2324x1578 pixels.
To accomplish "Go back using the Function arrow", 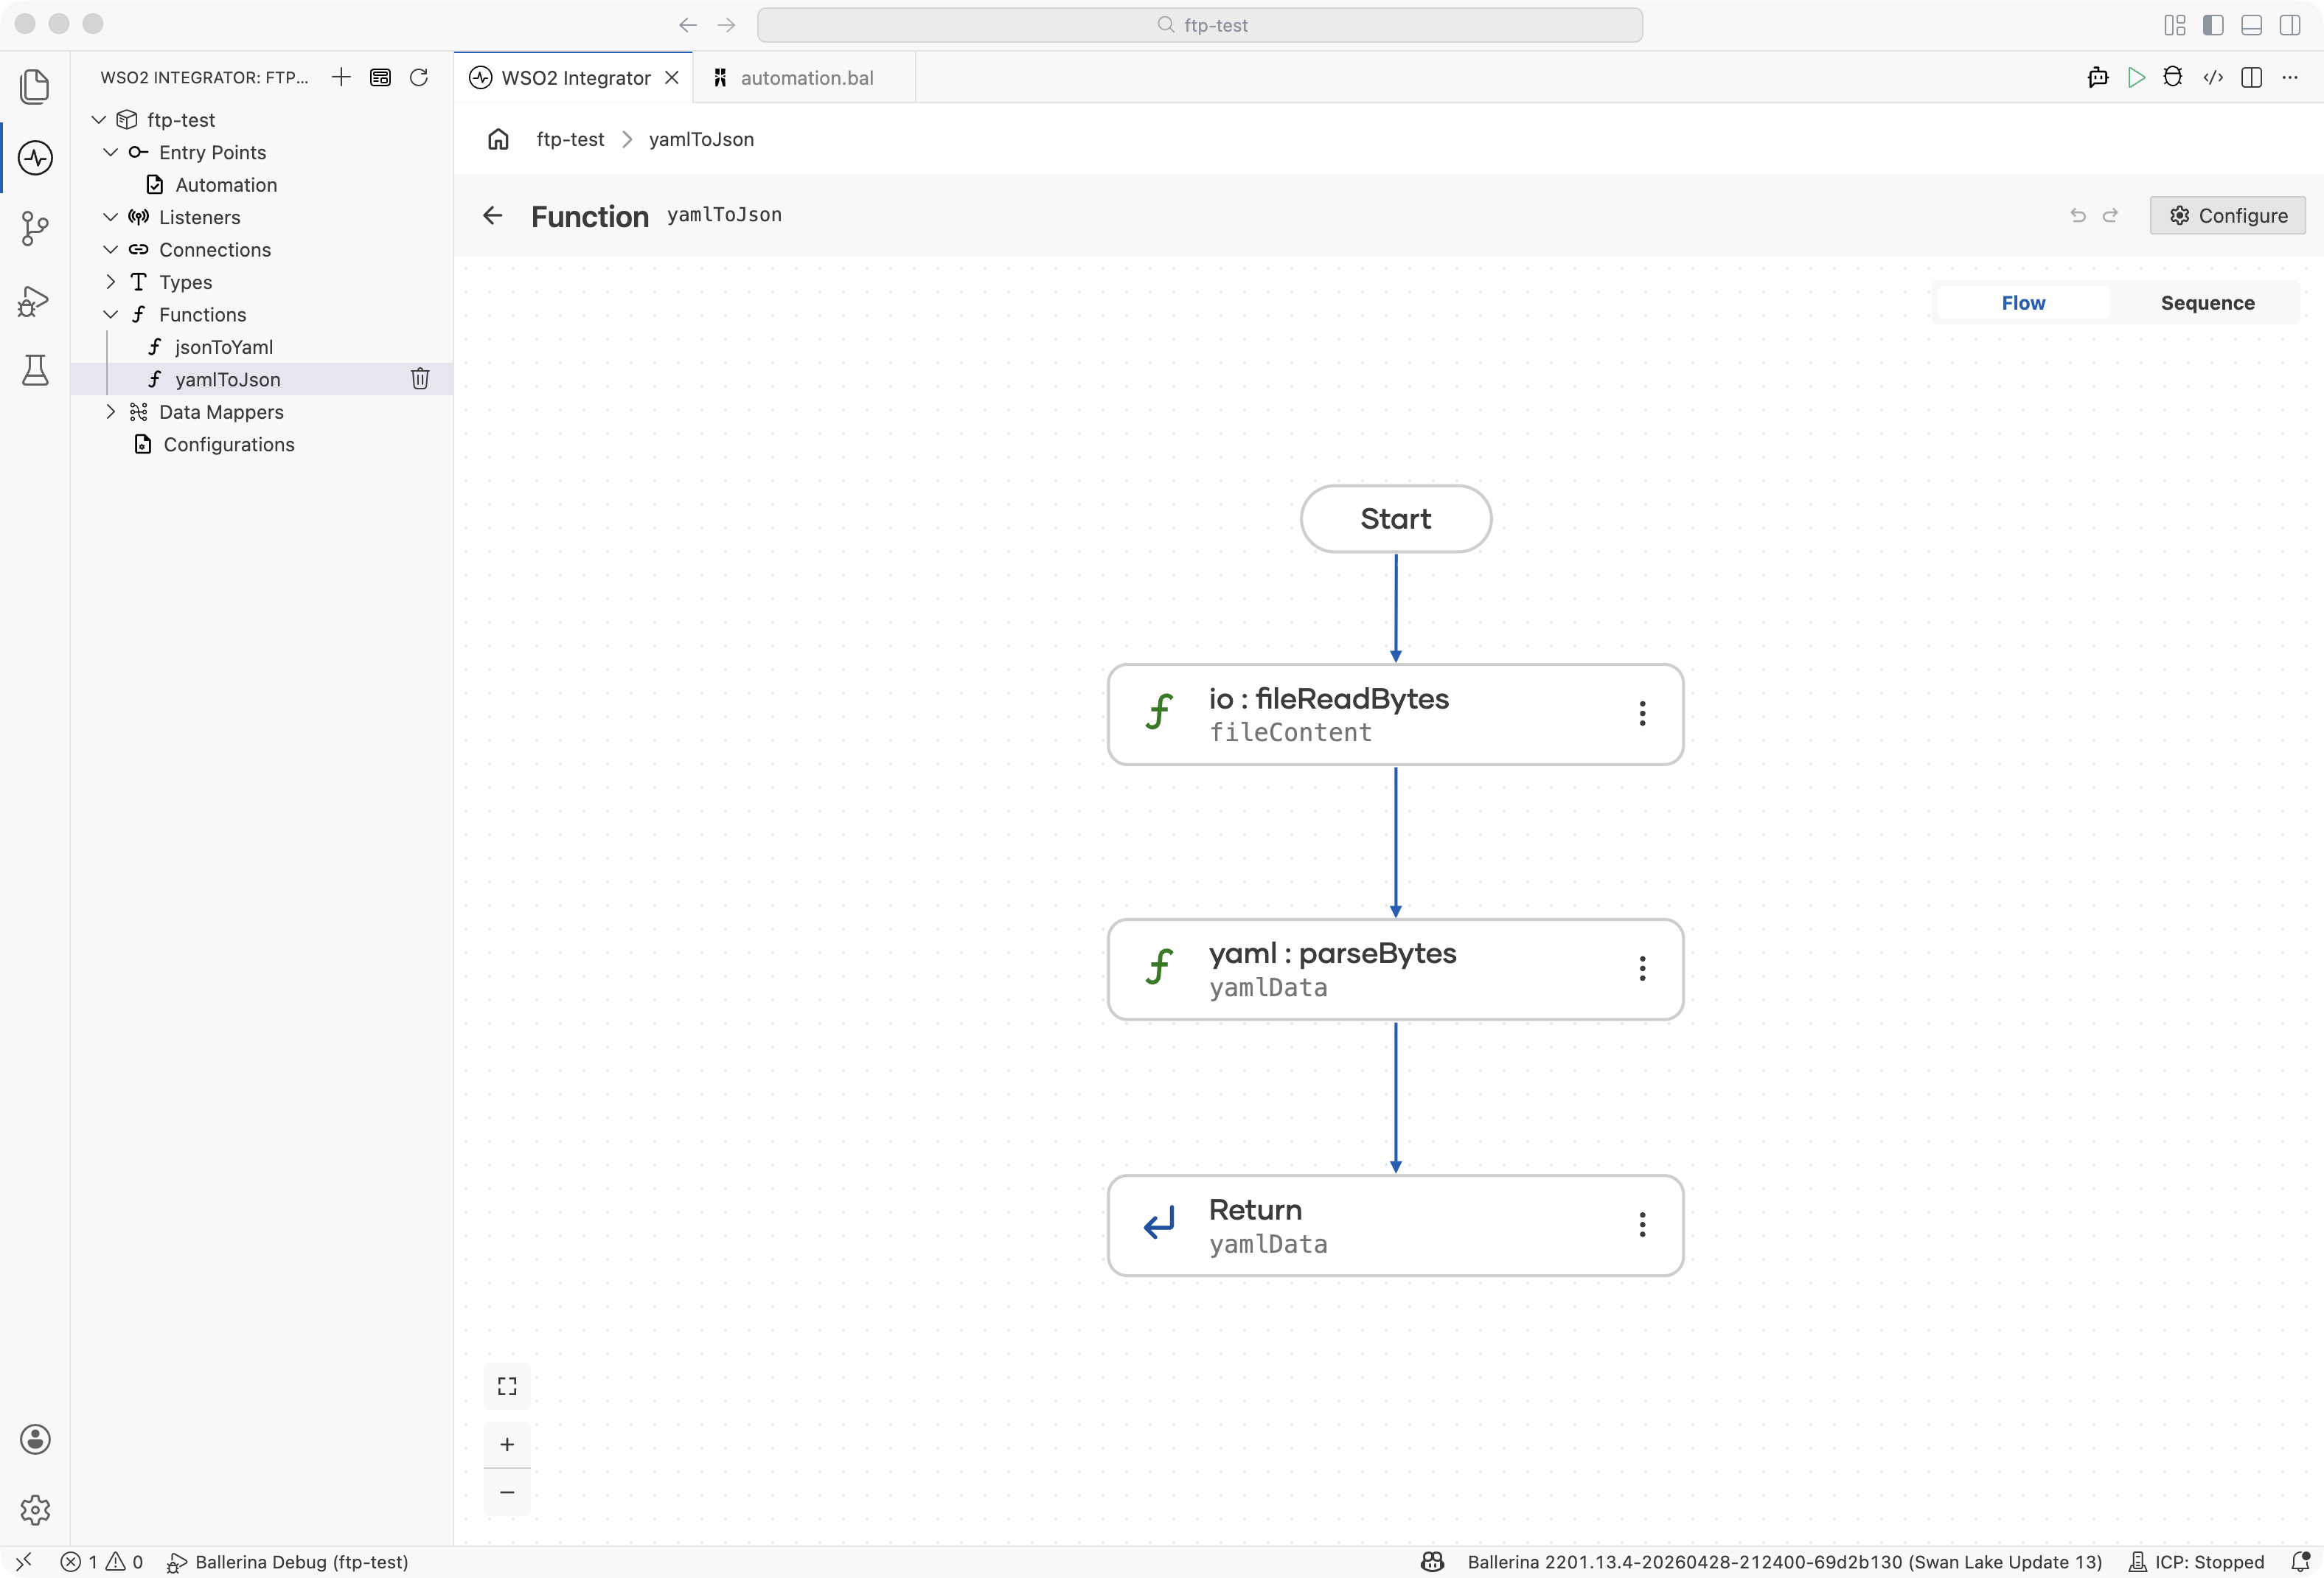I will tap(492, 215).
